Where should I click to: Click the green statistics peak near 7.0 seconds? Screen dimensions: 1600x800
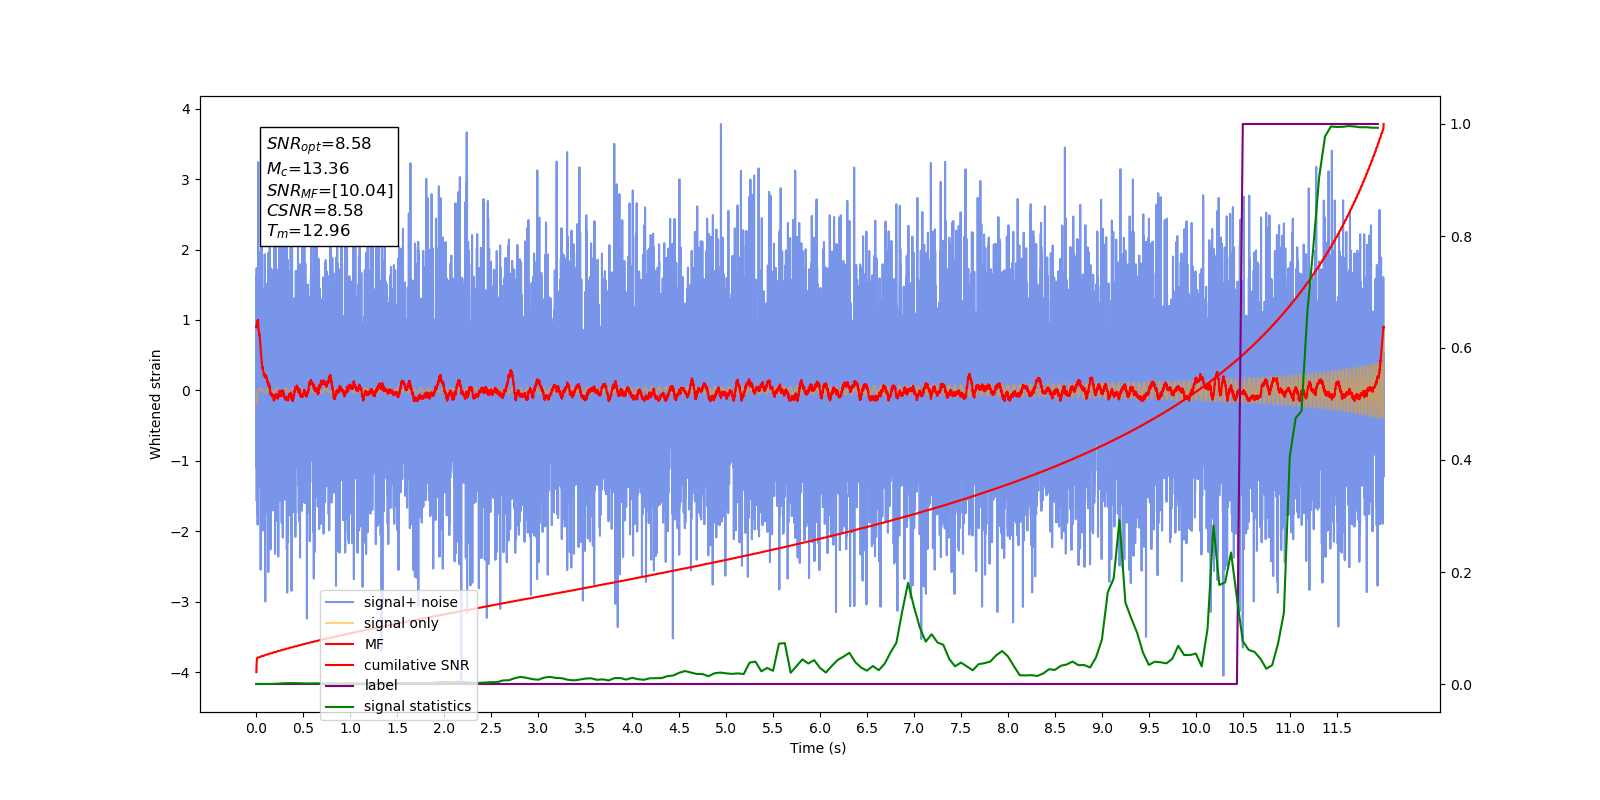tap(908, 583)
